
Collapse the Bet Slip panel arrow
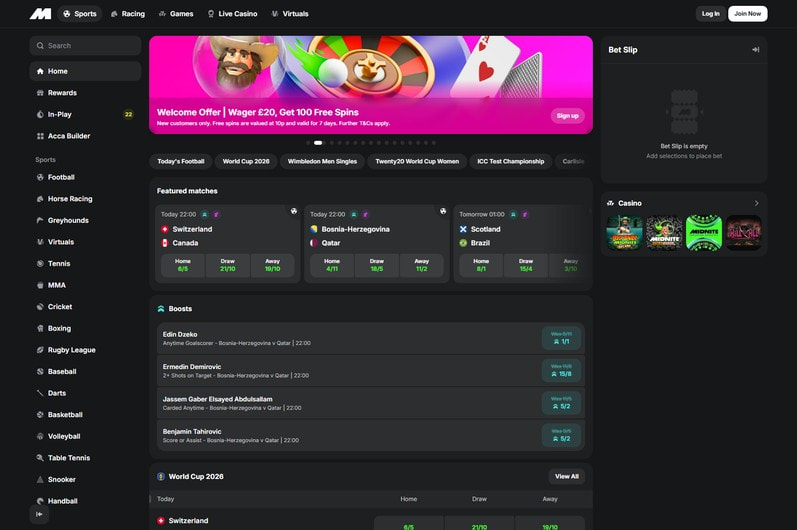click(756, 50)
